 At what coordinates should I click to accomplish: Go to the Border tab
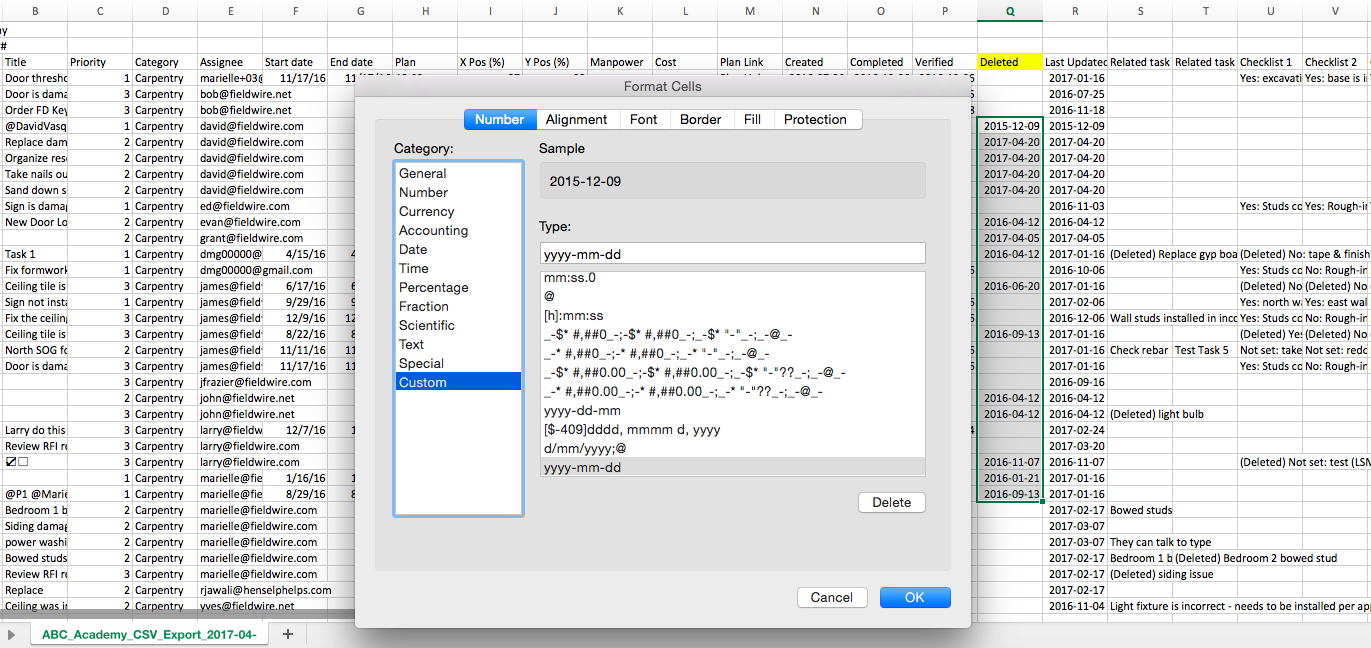700,119
